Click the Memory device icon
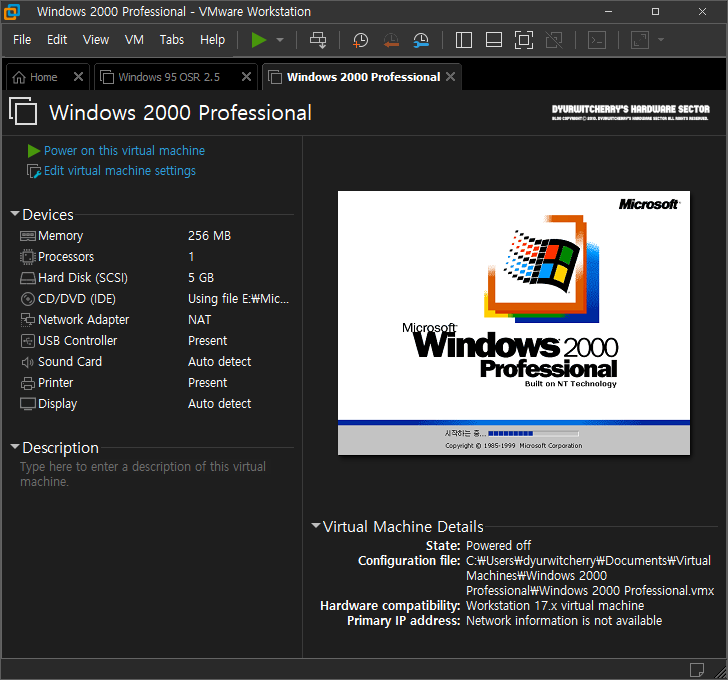The width and height of the screenshot is (728, 680). coord(28,236)
